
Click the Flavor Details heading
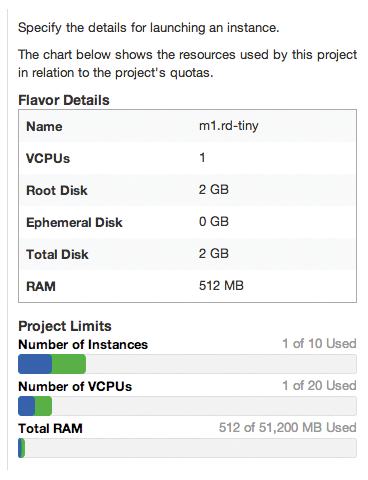tap(64, 100)
